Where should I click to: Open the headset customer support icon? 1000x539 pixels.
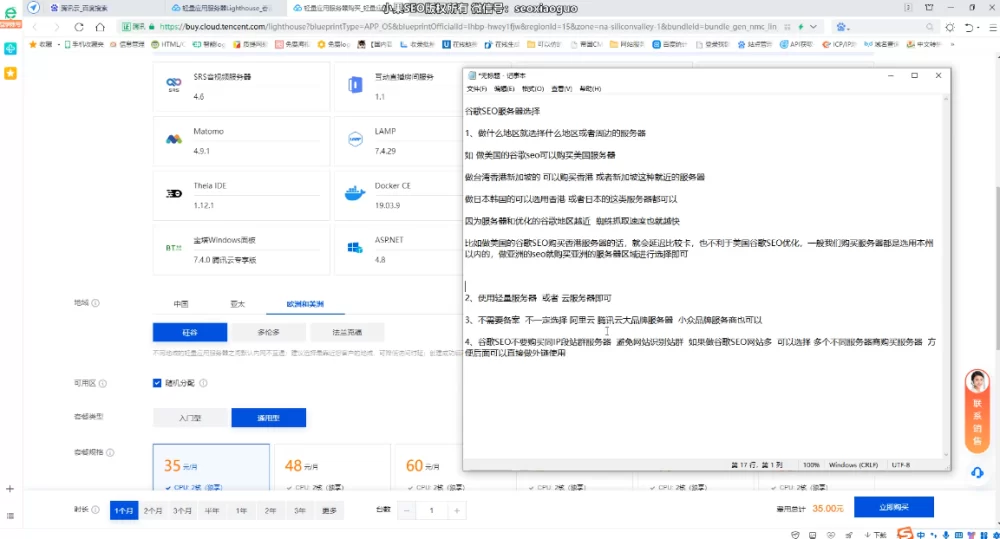point(977,472)
